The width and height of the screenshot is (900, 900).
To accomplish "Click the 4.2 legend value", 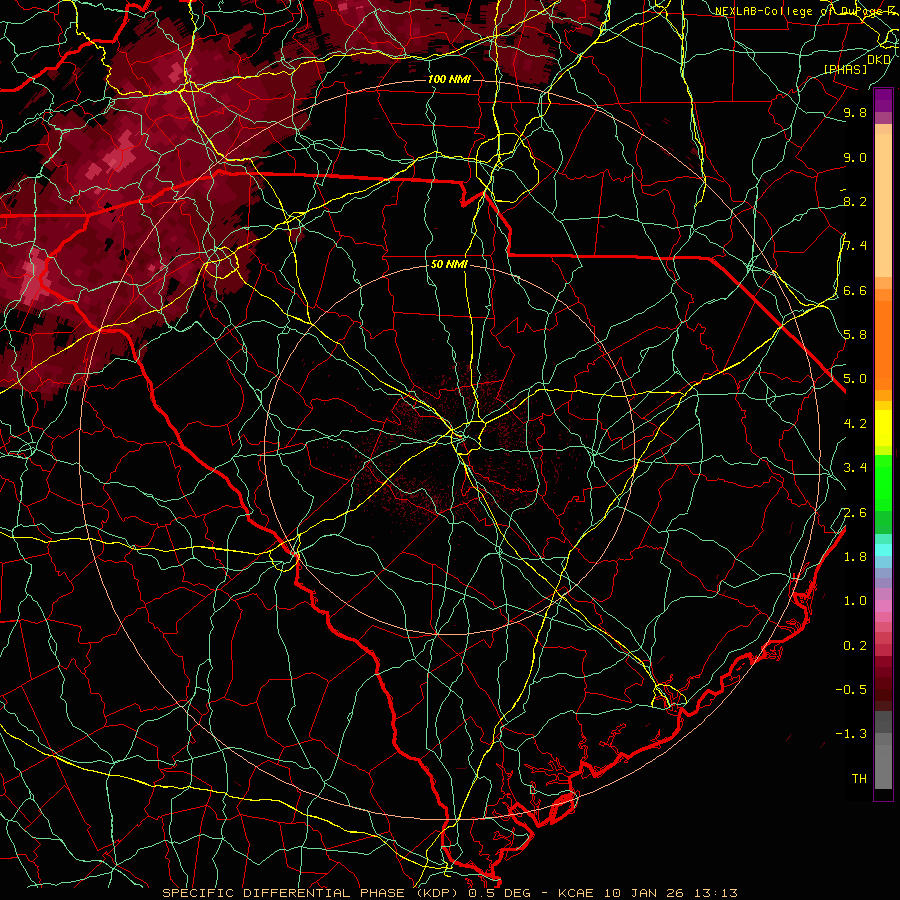I will (x=855, y=424).
